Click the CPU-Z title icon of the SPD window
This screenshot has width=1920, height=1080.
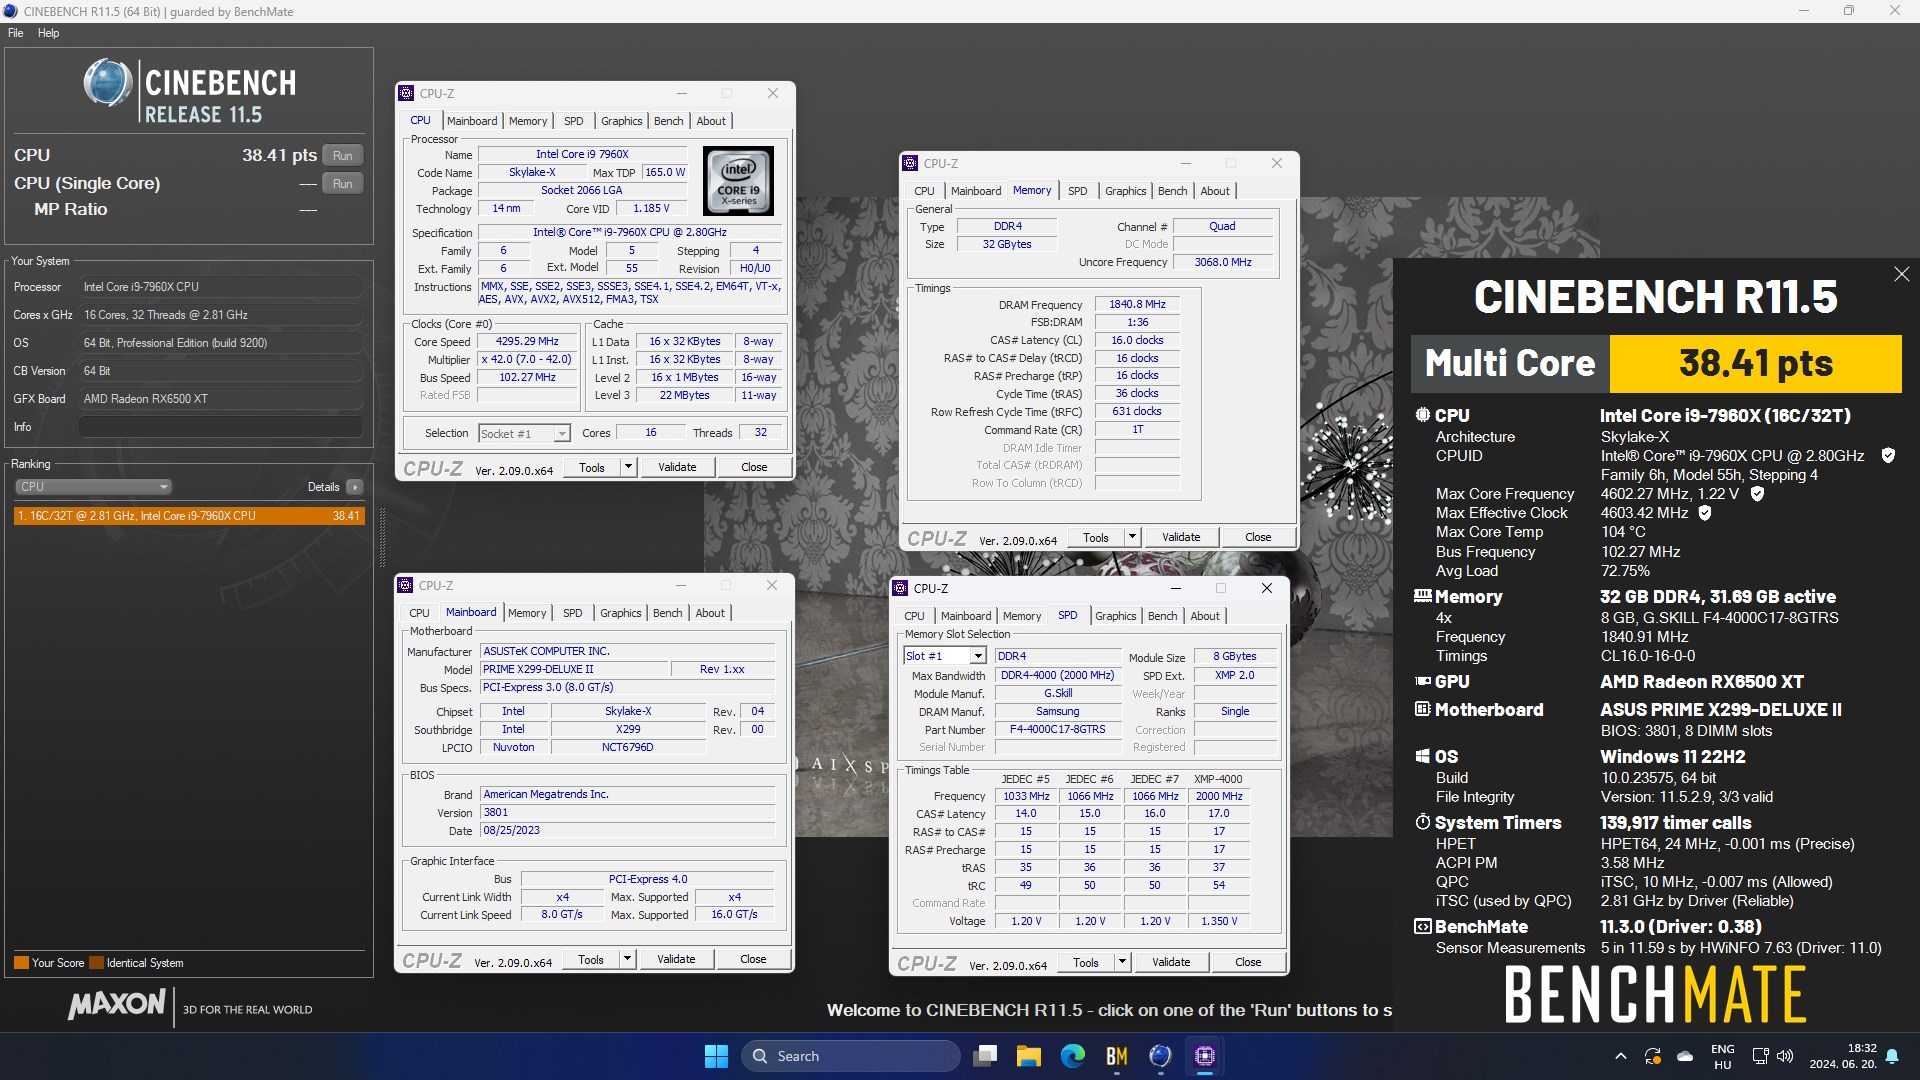click(x=900, y=588)
